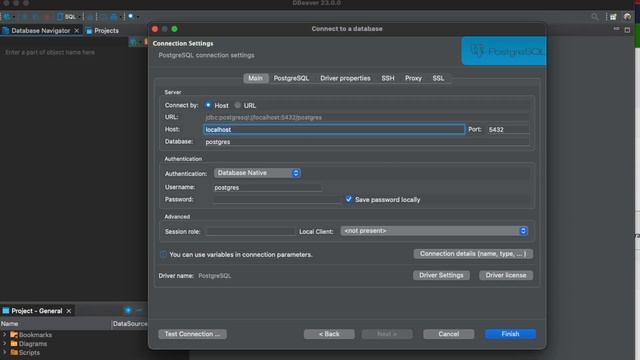
Task: Expand the Scripts tree node
Action: point(5,352)
